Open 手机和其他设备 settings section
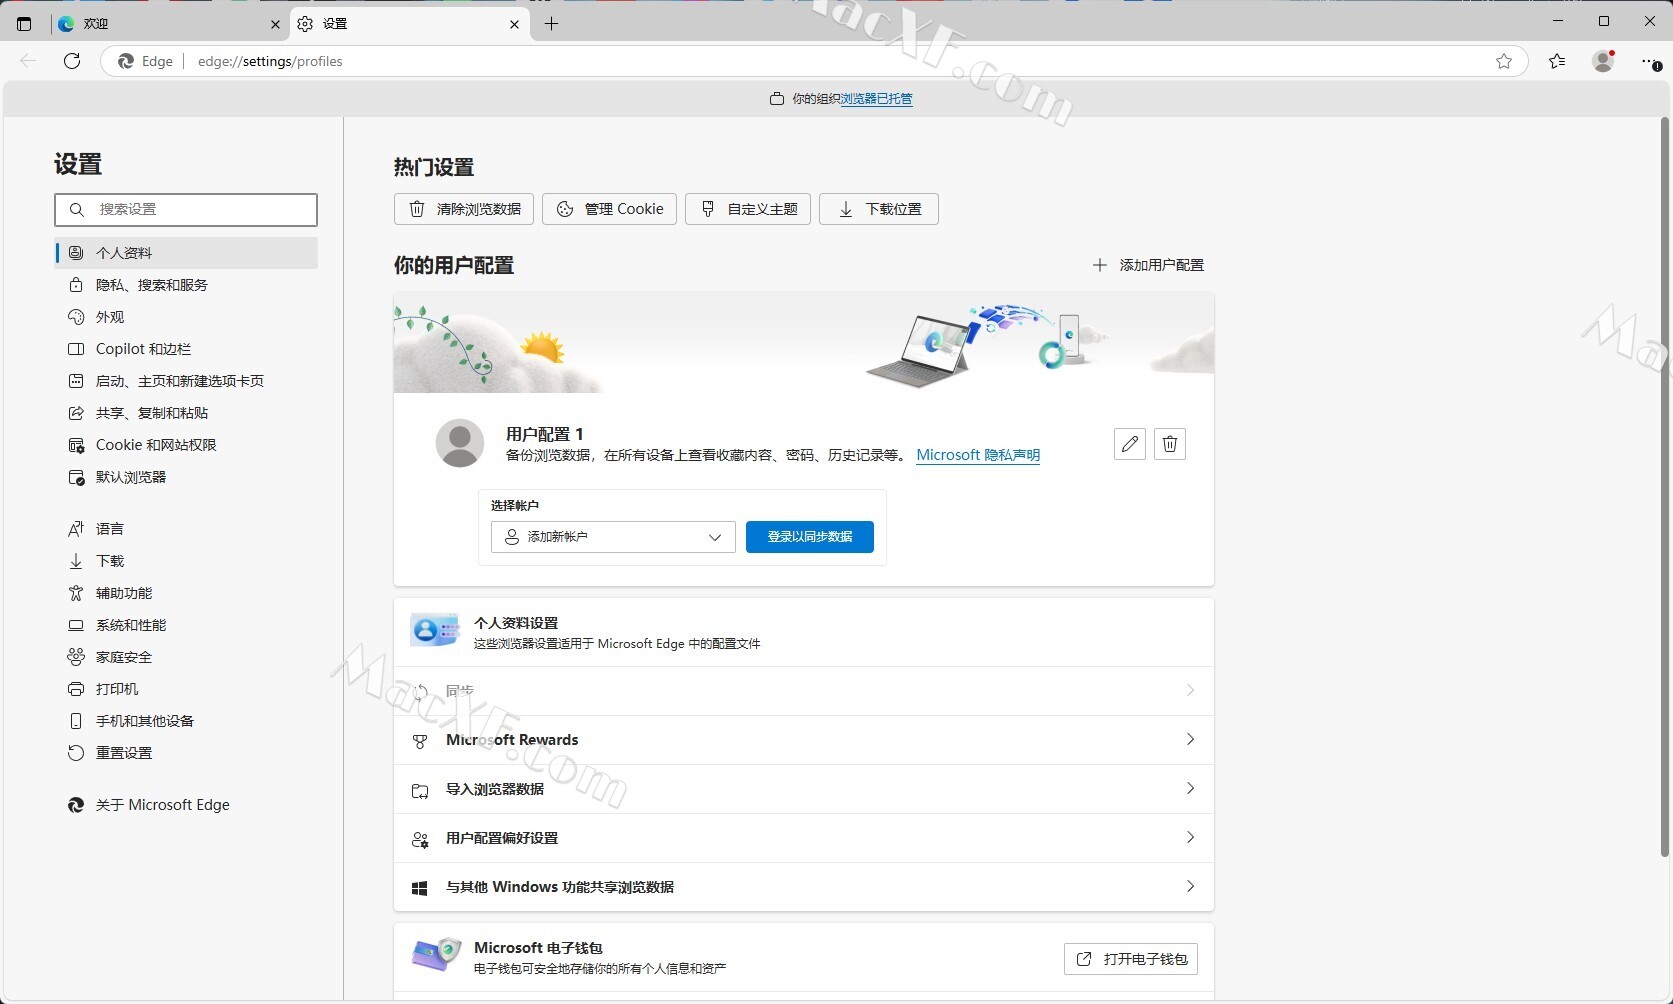This screenshot has width=1673, height=1004. 187,721
